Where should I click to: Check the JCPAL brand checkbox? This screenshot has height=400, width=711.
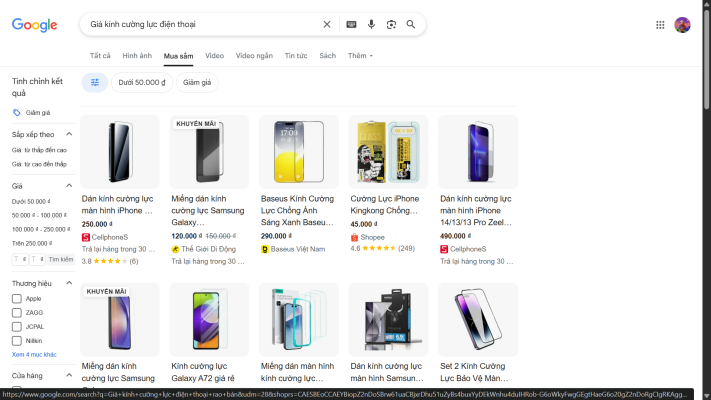[x=17, y=327]
